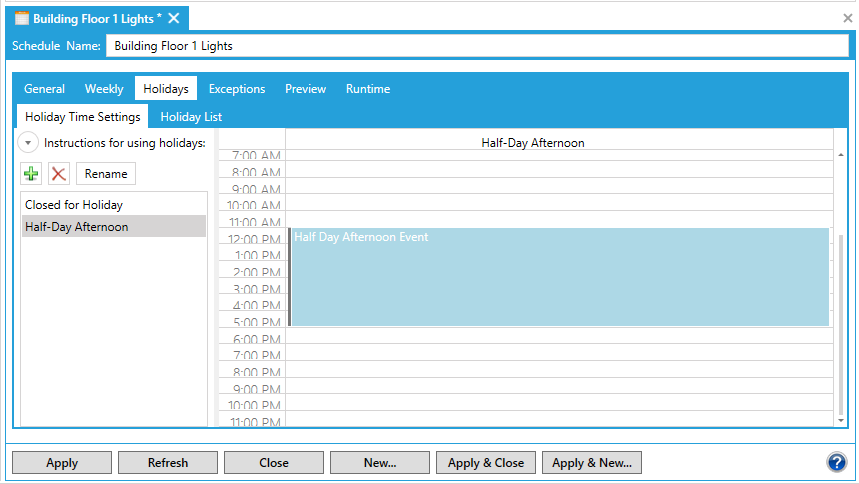Click the Refresh button
The image size is (859, 484).
coord(168,463)
